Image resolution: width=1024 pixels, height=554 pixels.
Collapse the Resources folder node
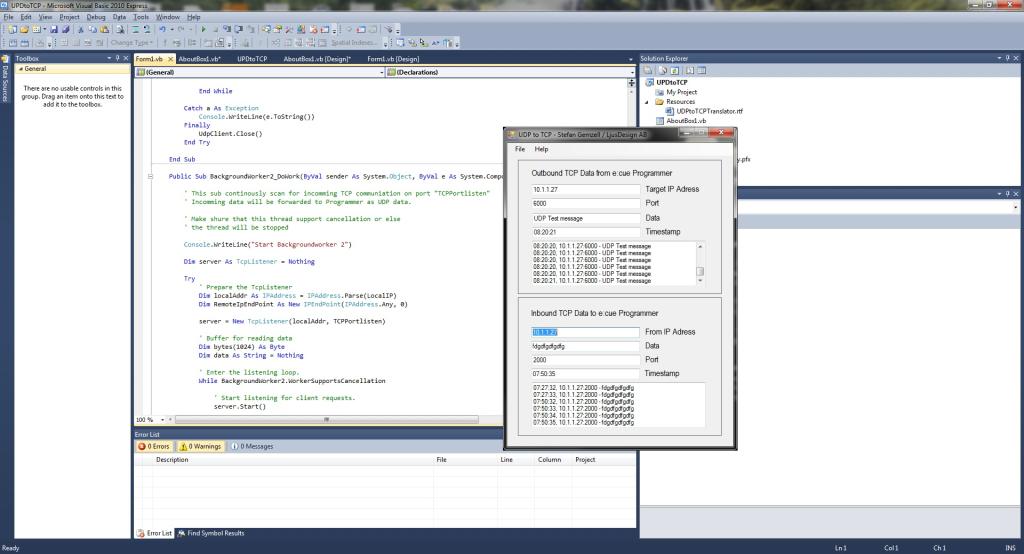click(x=647, y=102)
